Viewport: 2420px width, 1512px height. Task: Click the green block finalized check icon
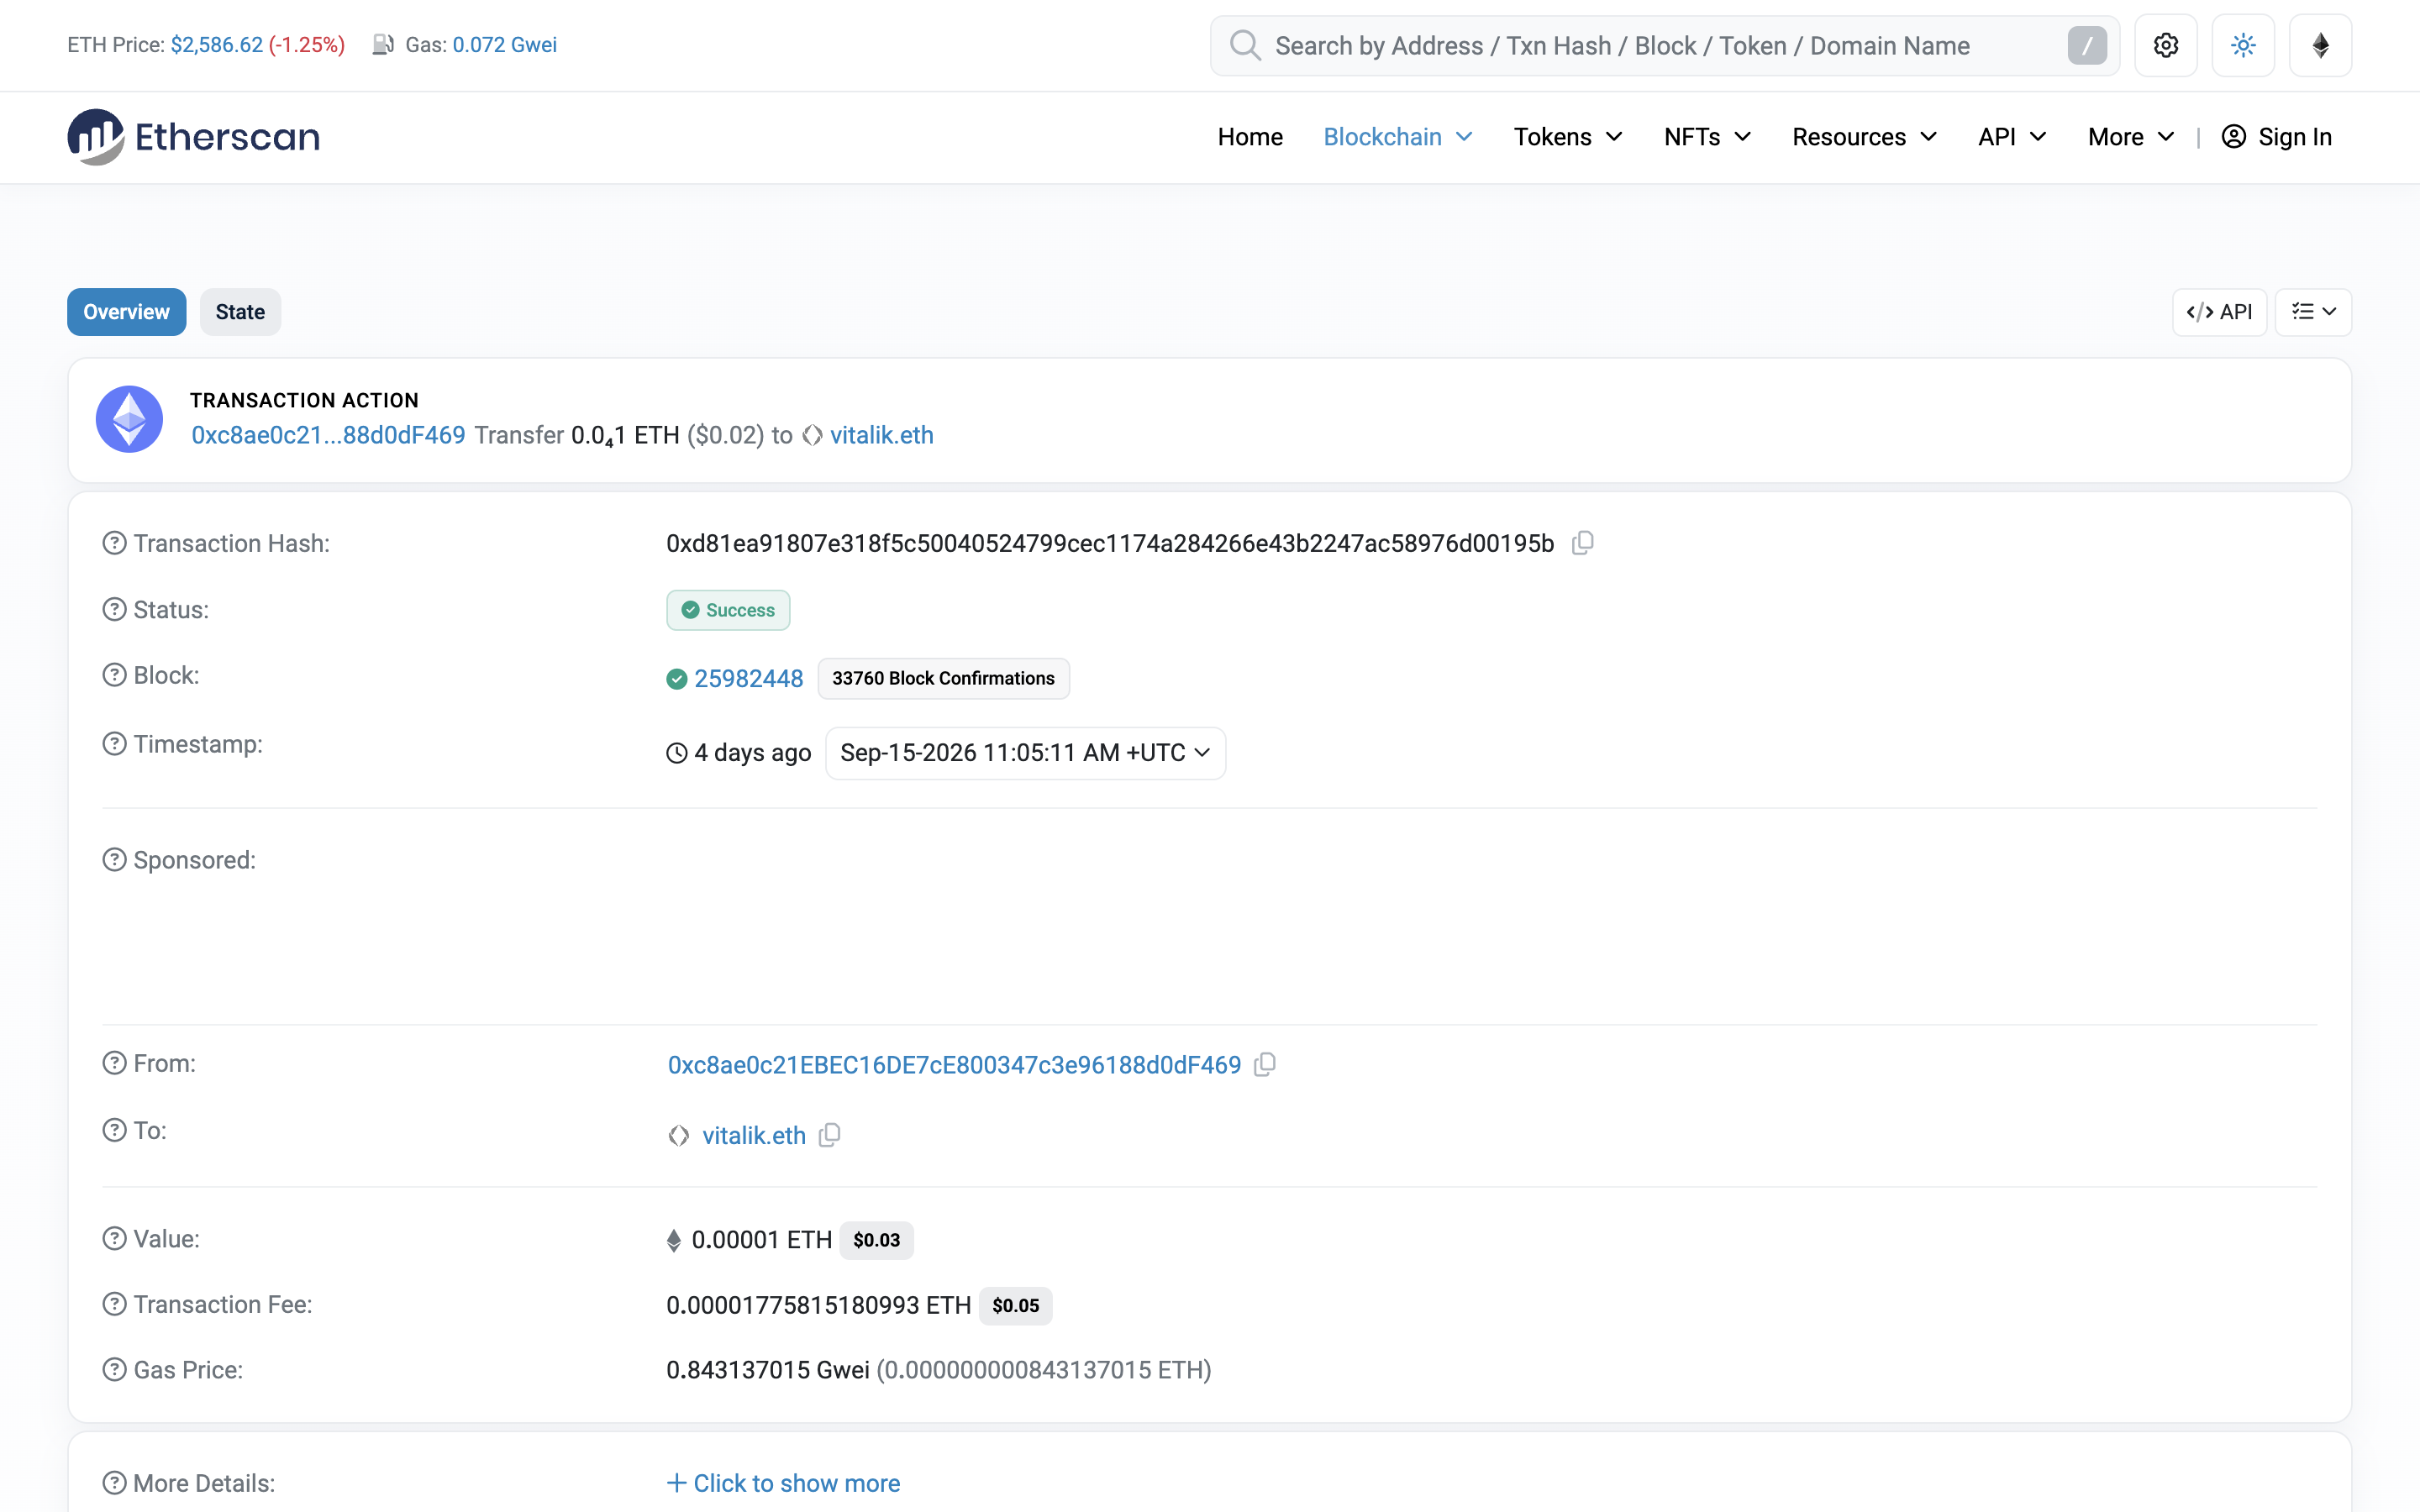click(677, 679)
